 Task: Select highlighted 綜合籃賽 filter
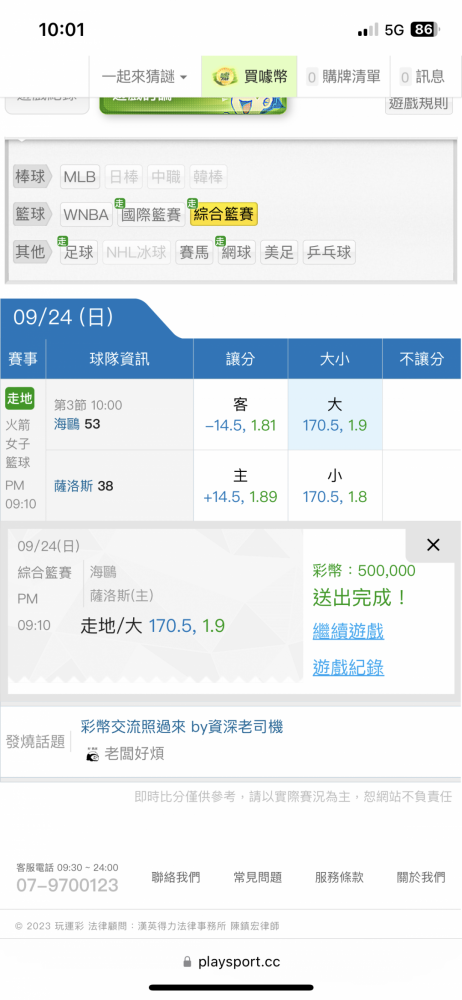[x=224, y=215]
